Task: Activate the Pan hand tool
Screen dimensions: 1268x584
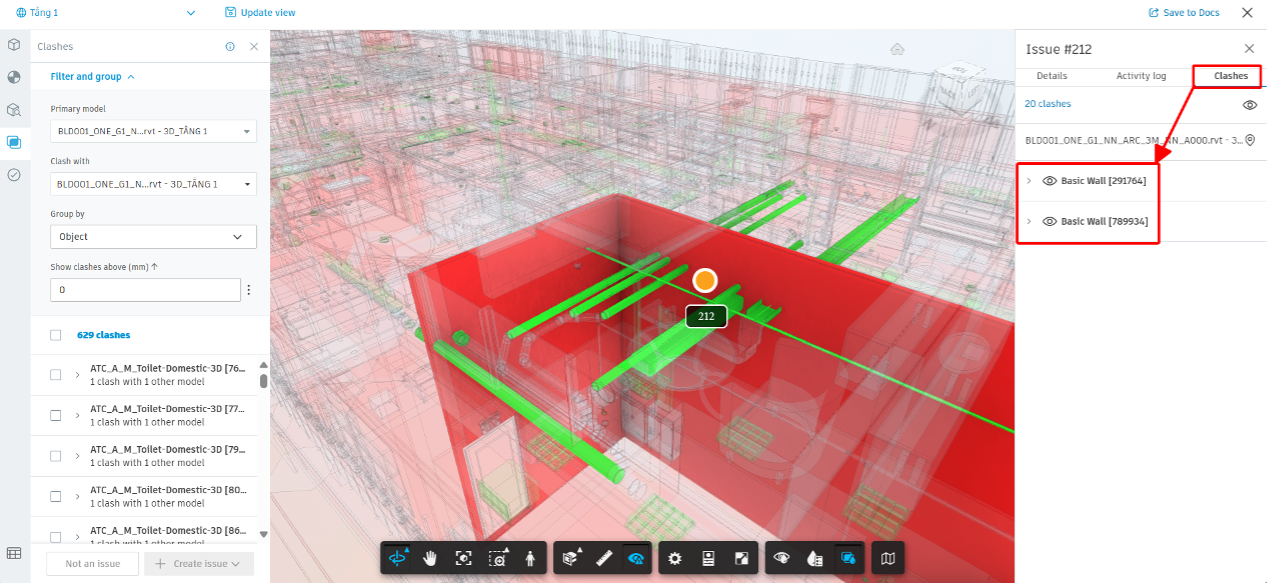Action: [431, 559]
